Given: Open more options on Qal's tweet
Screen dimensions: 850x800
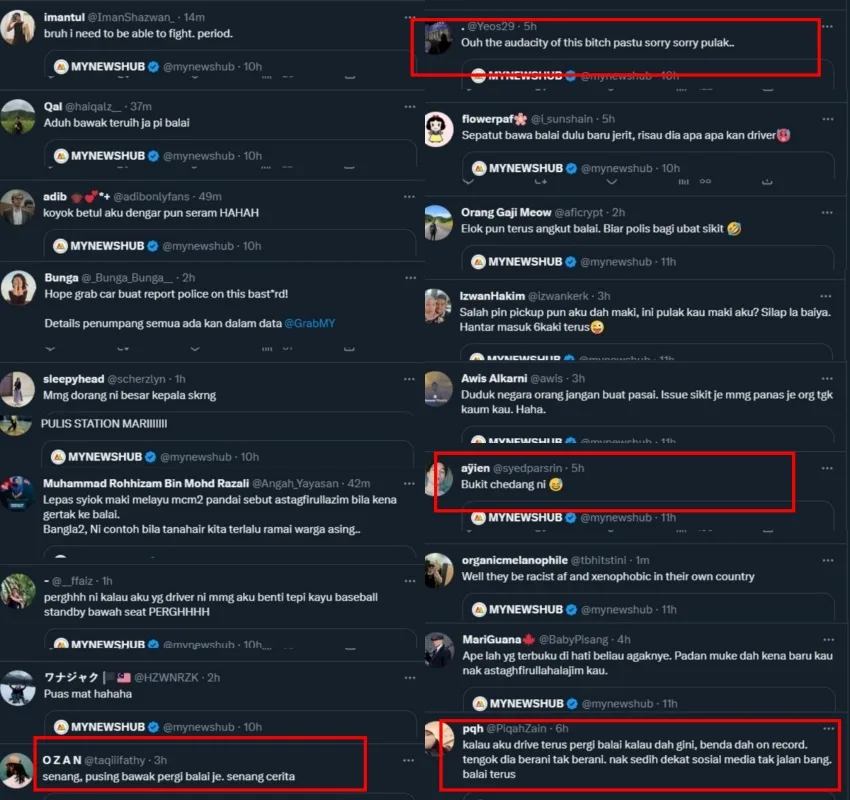Looking at the screenshot, I should [x=410, y=107].
